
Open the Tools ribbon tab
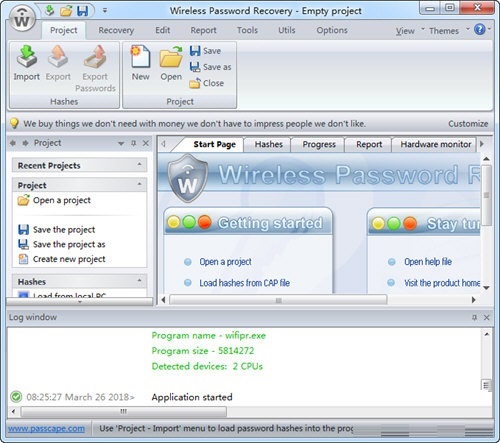pyautogui.click(x=247, y=30)
